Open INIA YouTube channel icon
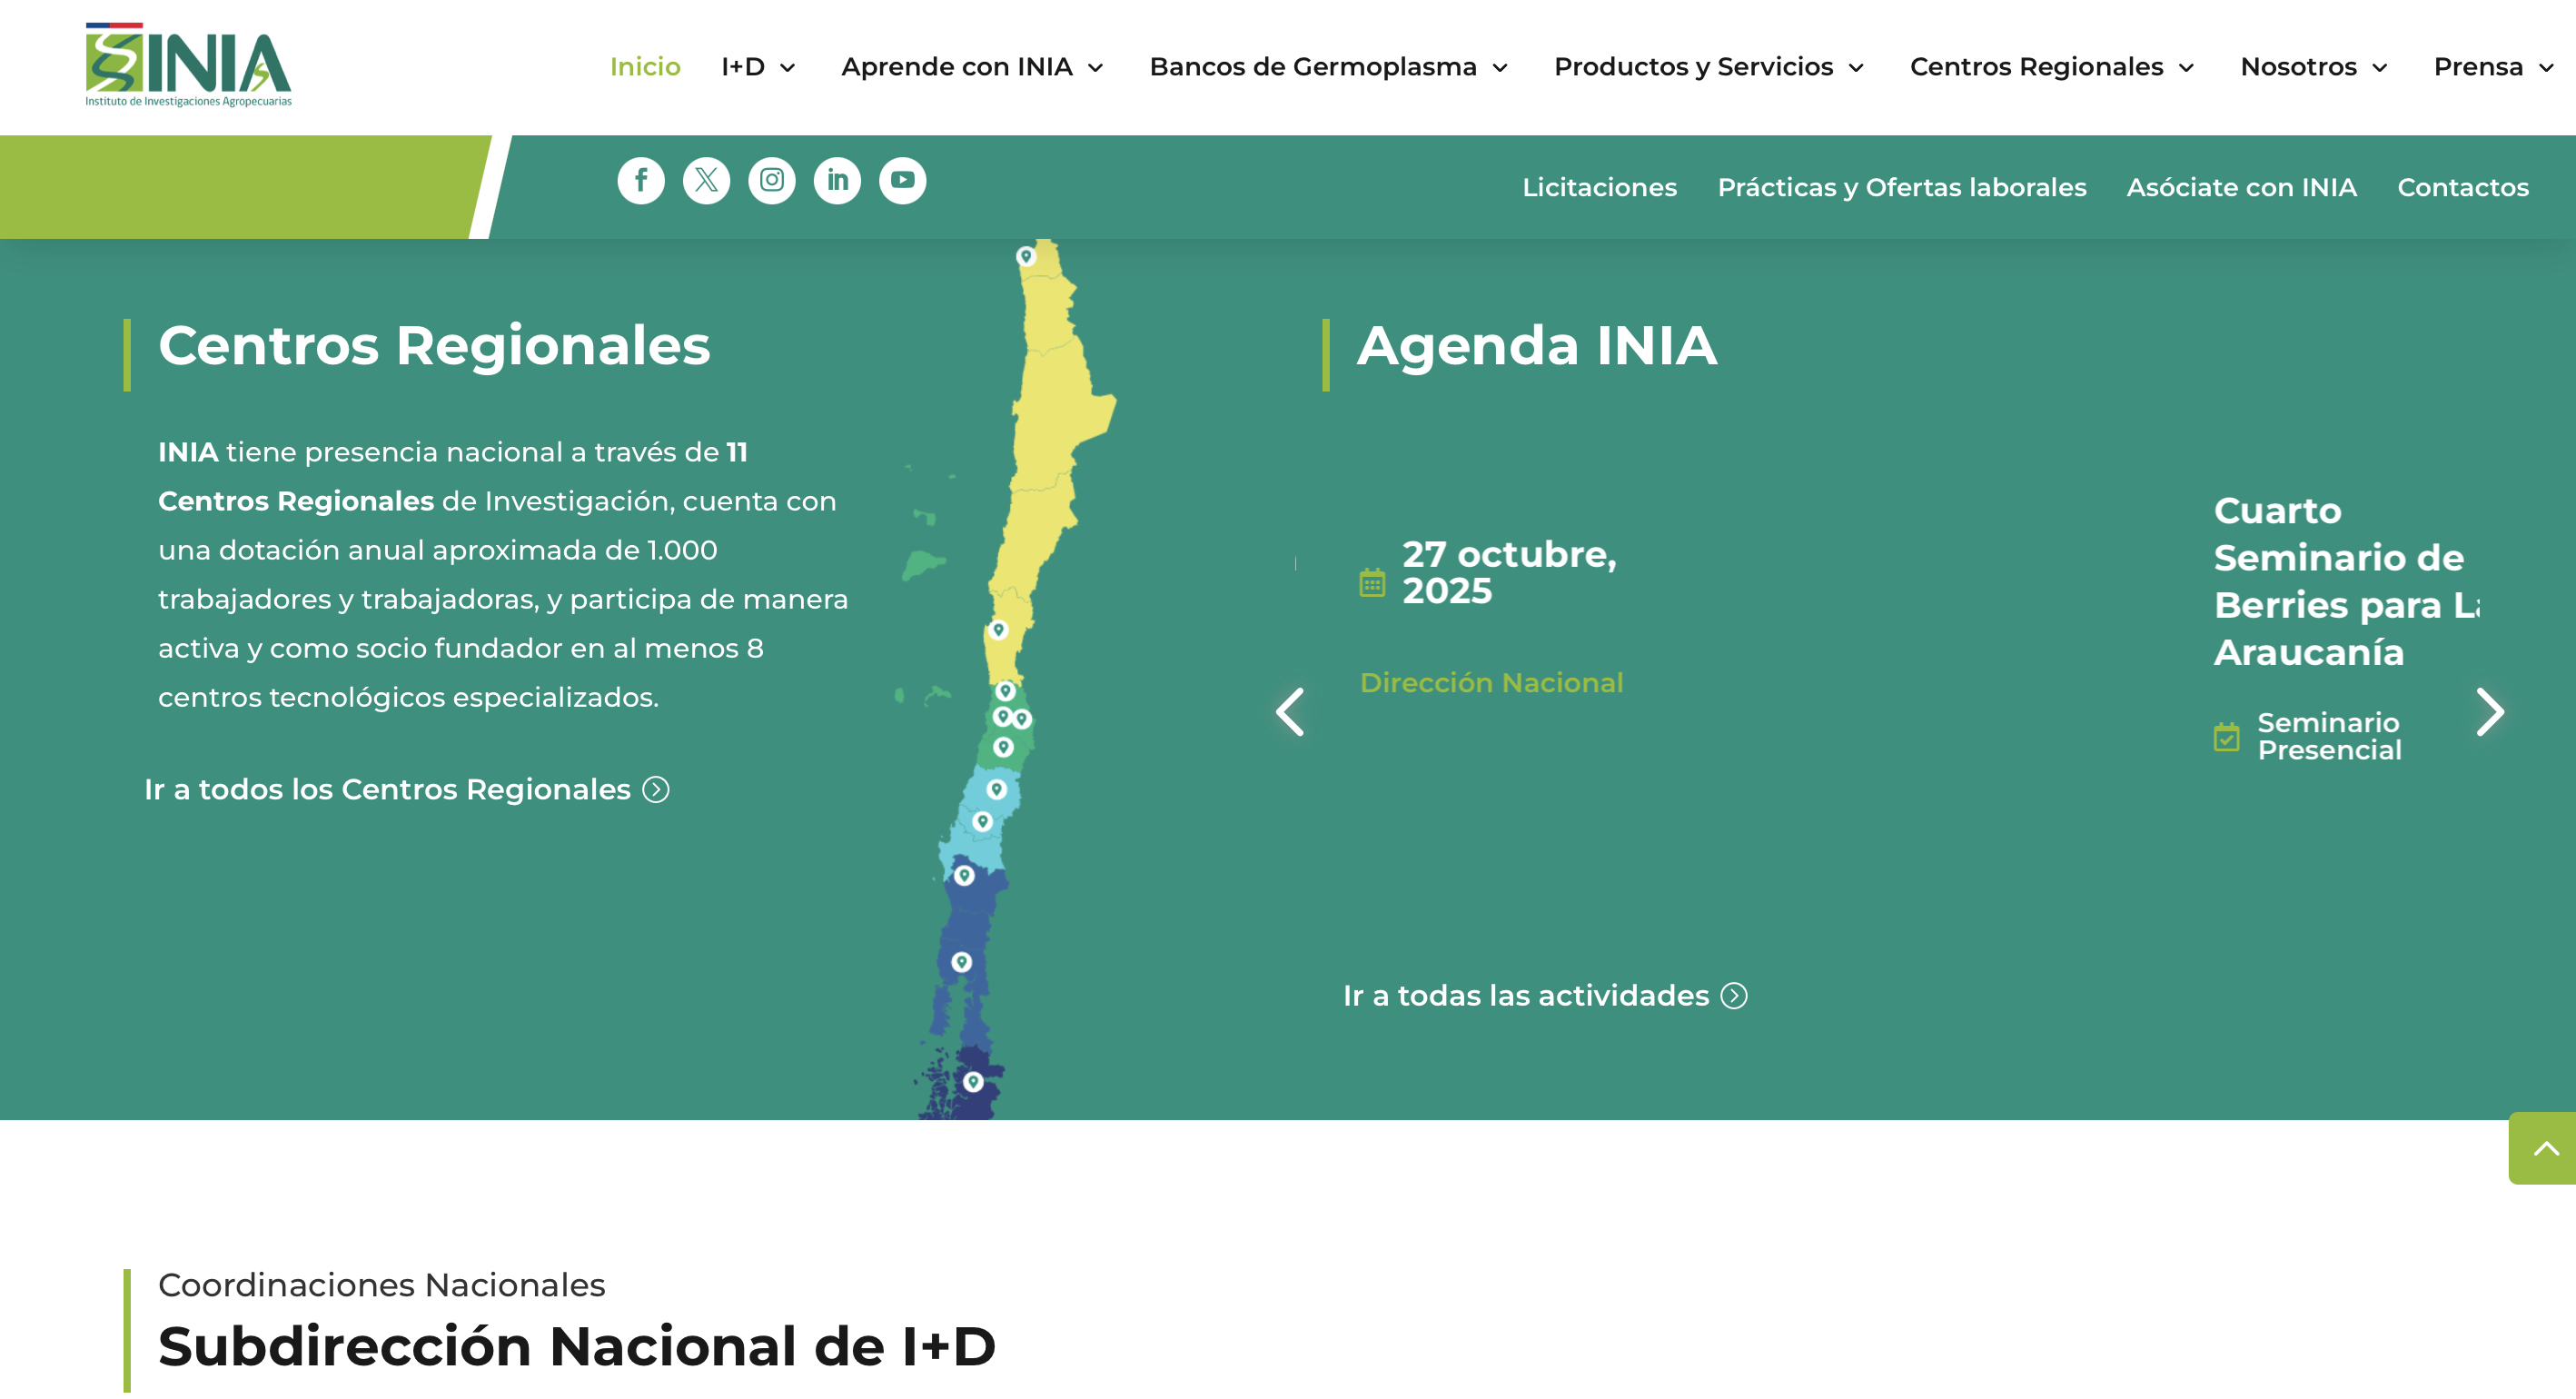 [x=902, y=181]
